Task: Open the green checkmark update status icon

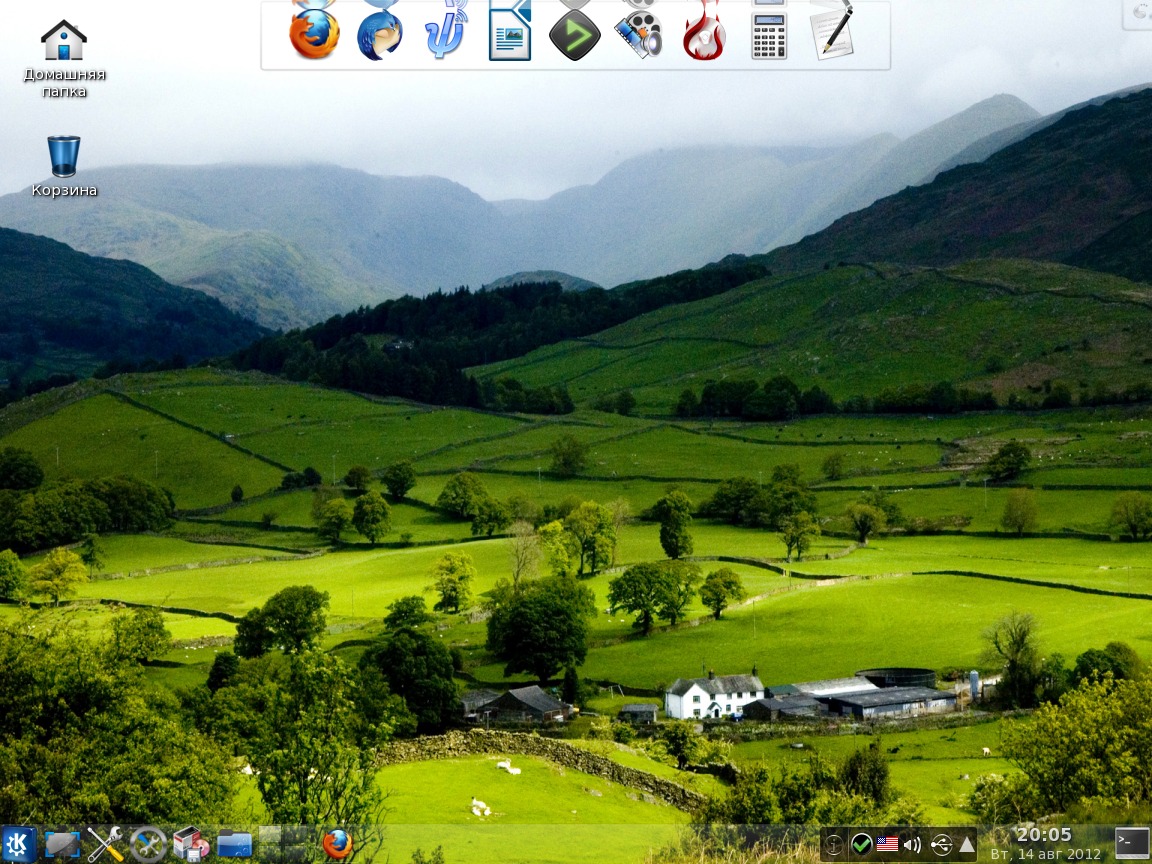Action: coord(861,845)
